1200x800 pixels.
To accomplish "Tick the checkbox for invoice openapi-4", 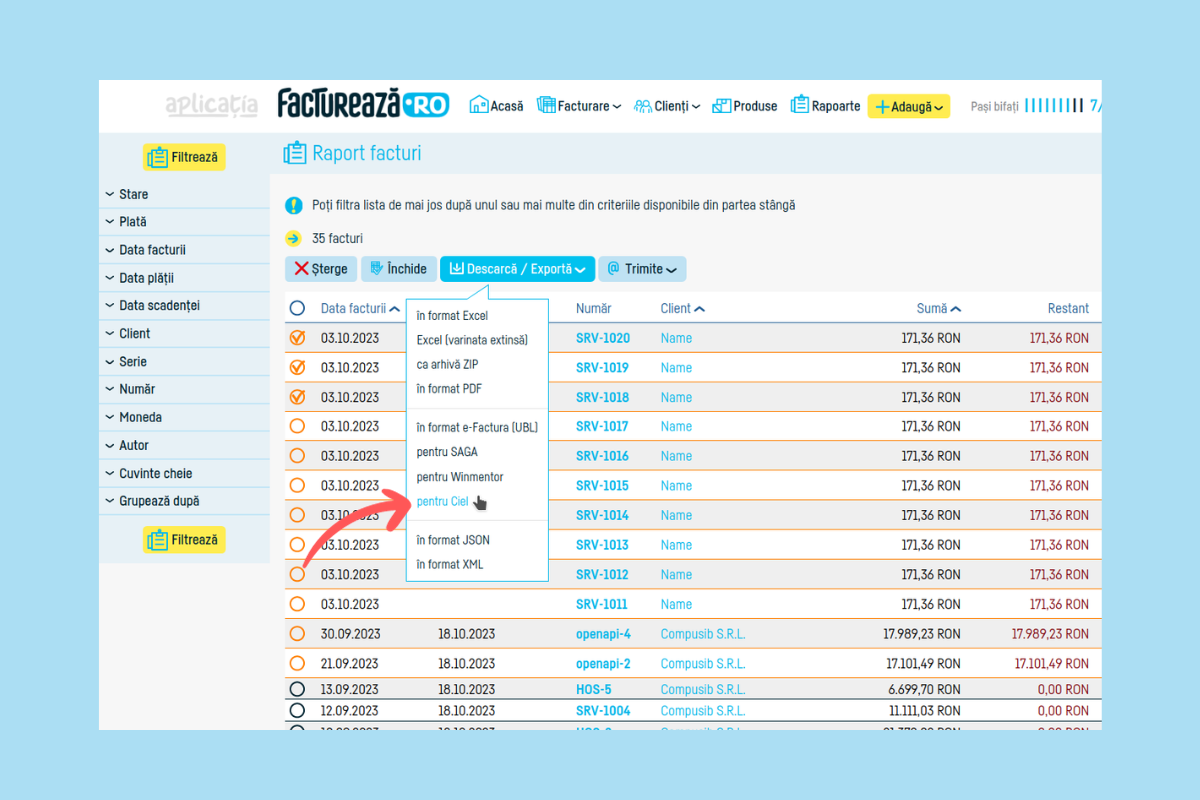I will click(297, 634).
